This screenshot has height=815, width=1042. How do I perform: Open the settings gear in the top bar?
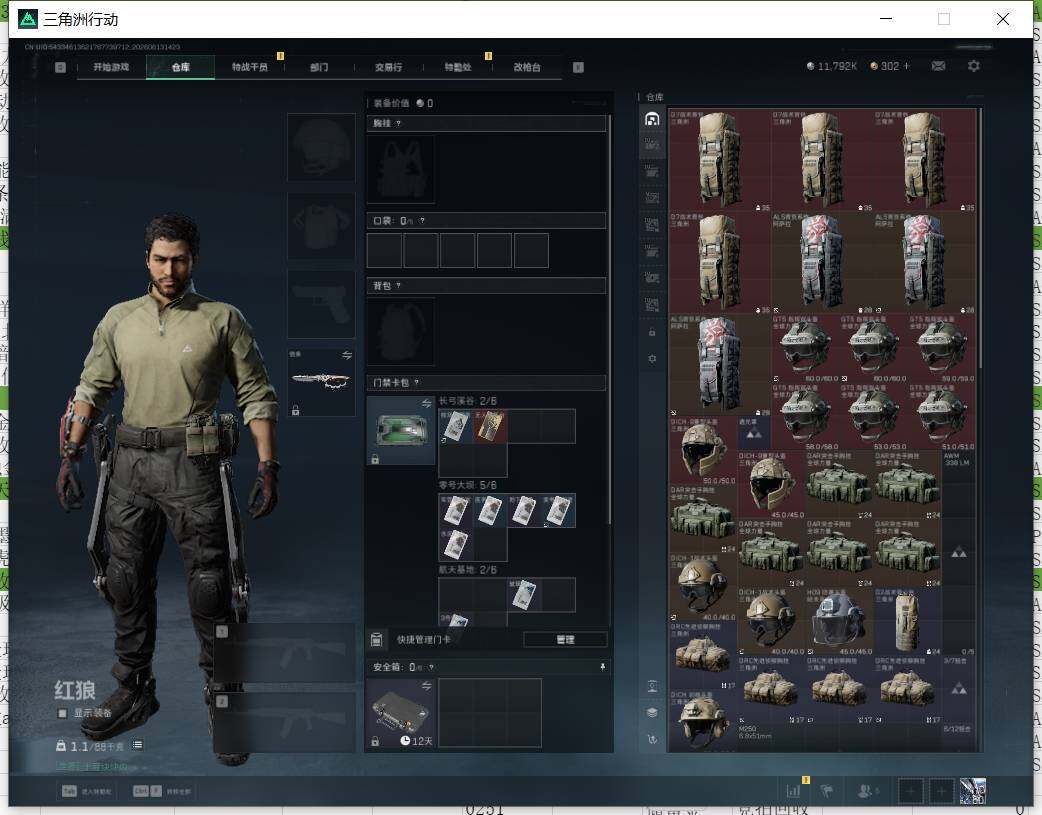point(974,66)
